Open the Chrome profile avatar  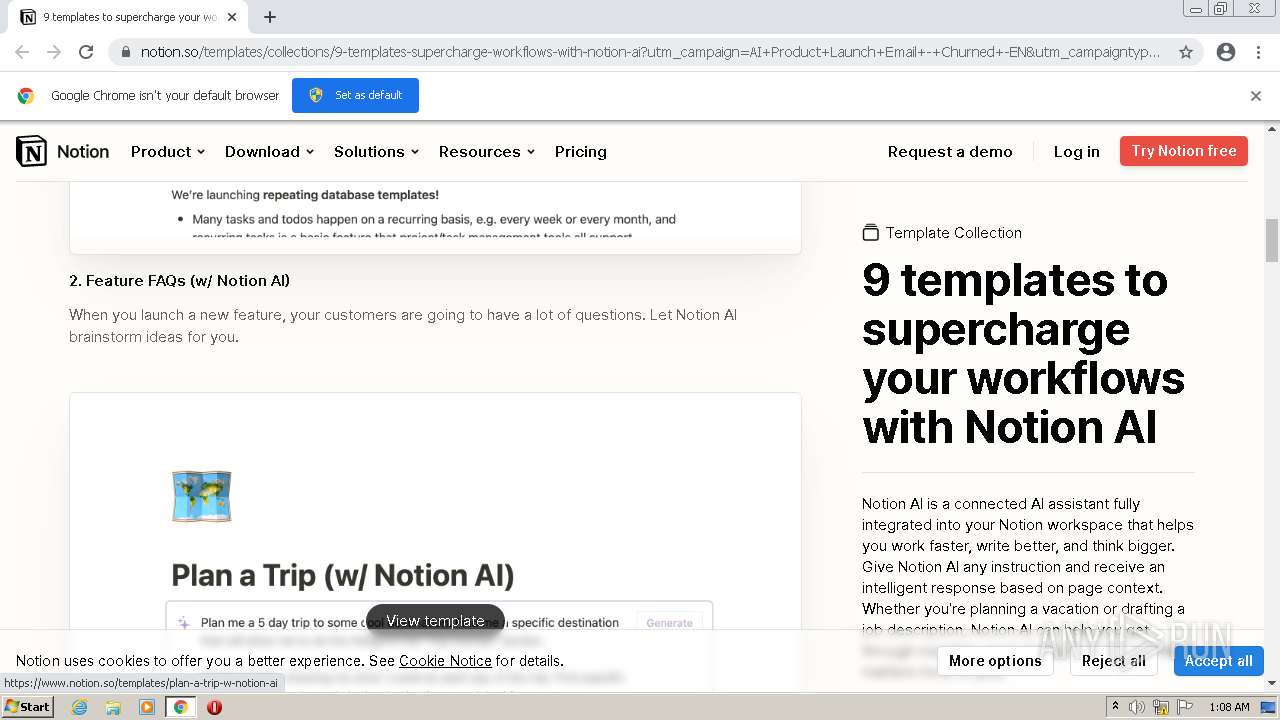click(x=1226, y=52)
